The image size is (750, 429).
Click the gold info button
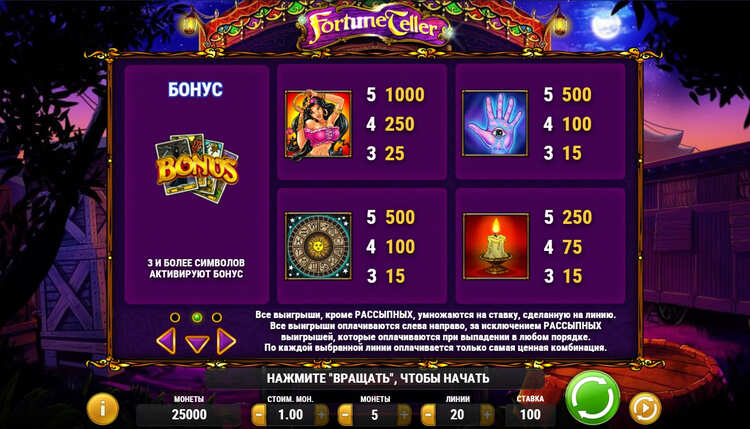point(102,409)
